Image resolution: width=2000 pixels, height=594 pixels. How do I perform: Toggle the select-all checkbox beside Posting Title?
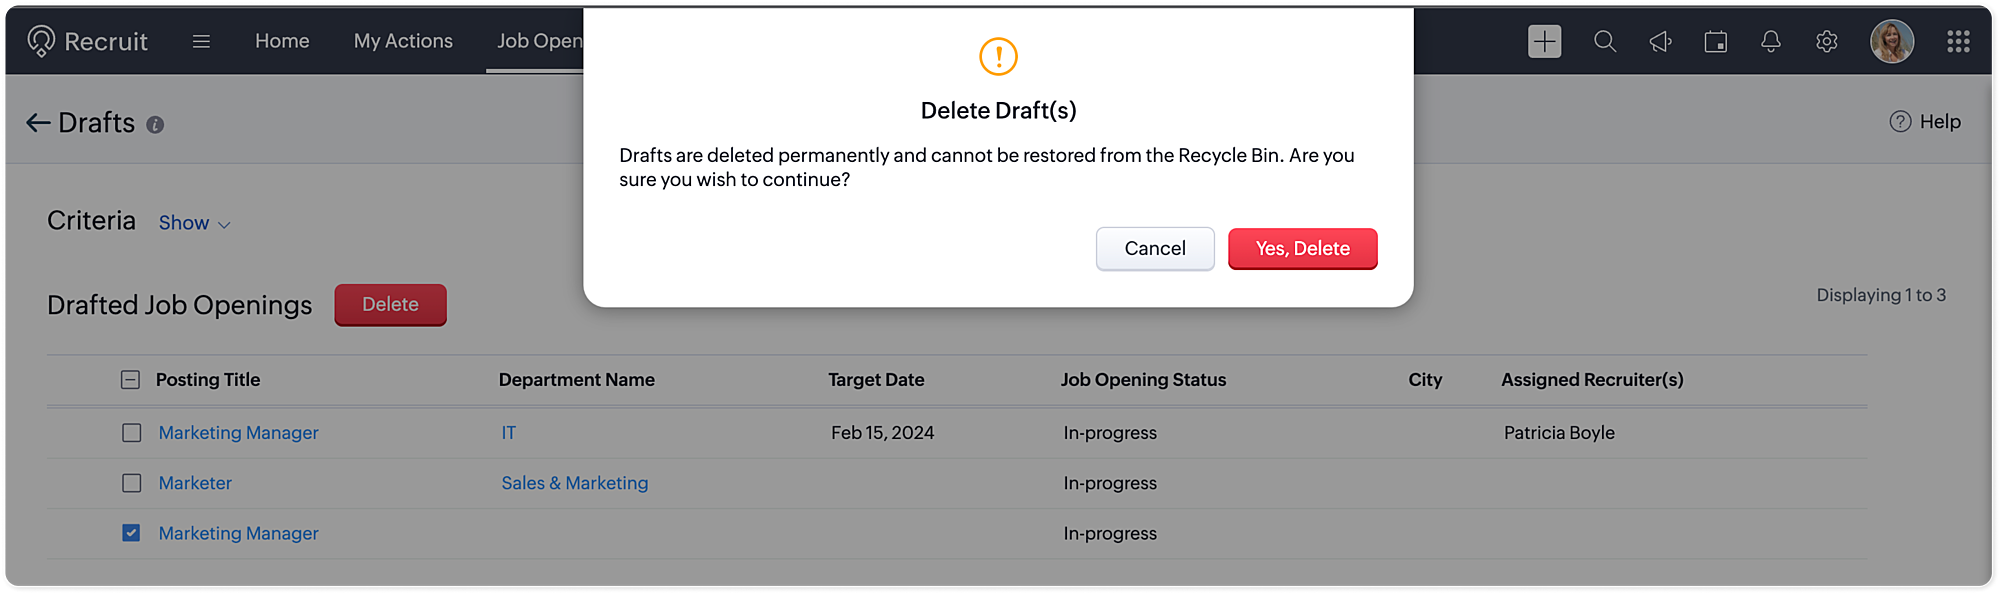tap(131, 380)
